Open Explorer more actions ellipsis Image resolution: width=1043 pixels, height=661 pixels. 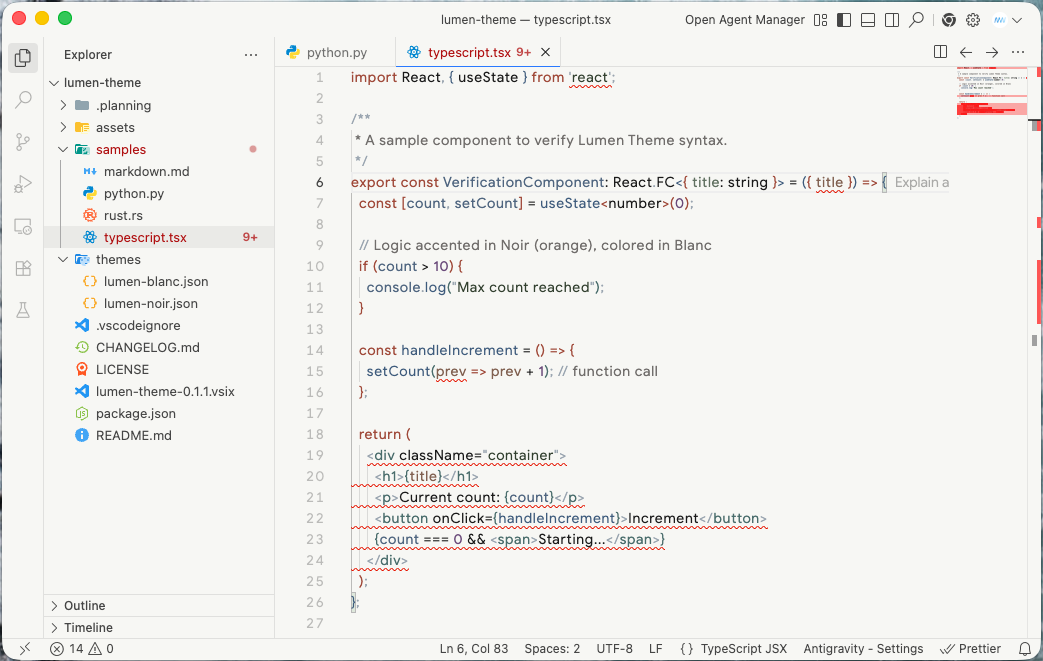251,55
